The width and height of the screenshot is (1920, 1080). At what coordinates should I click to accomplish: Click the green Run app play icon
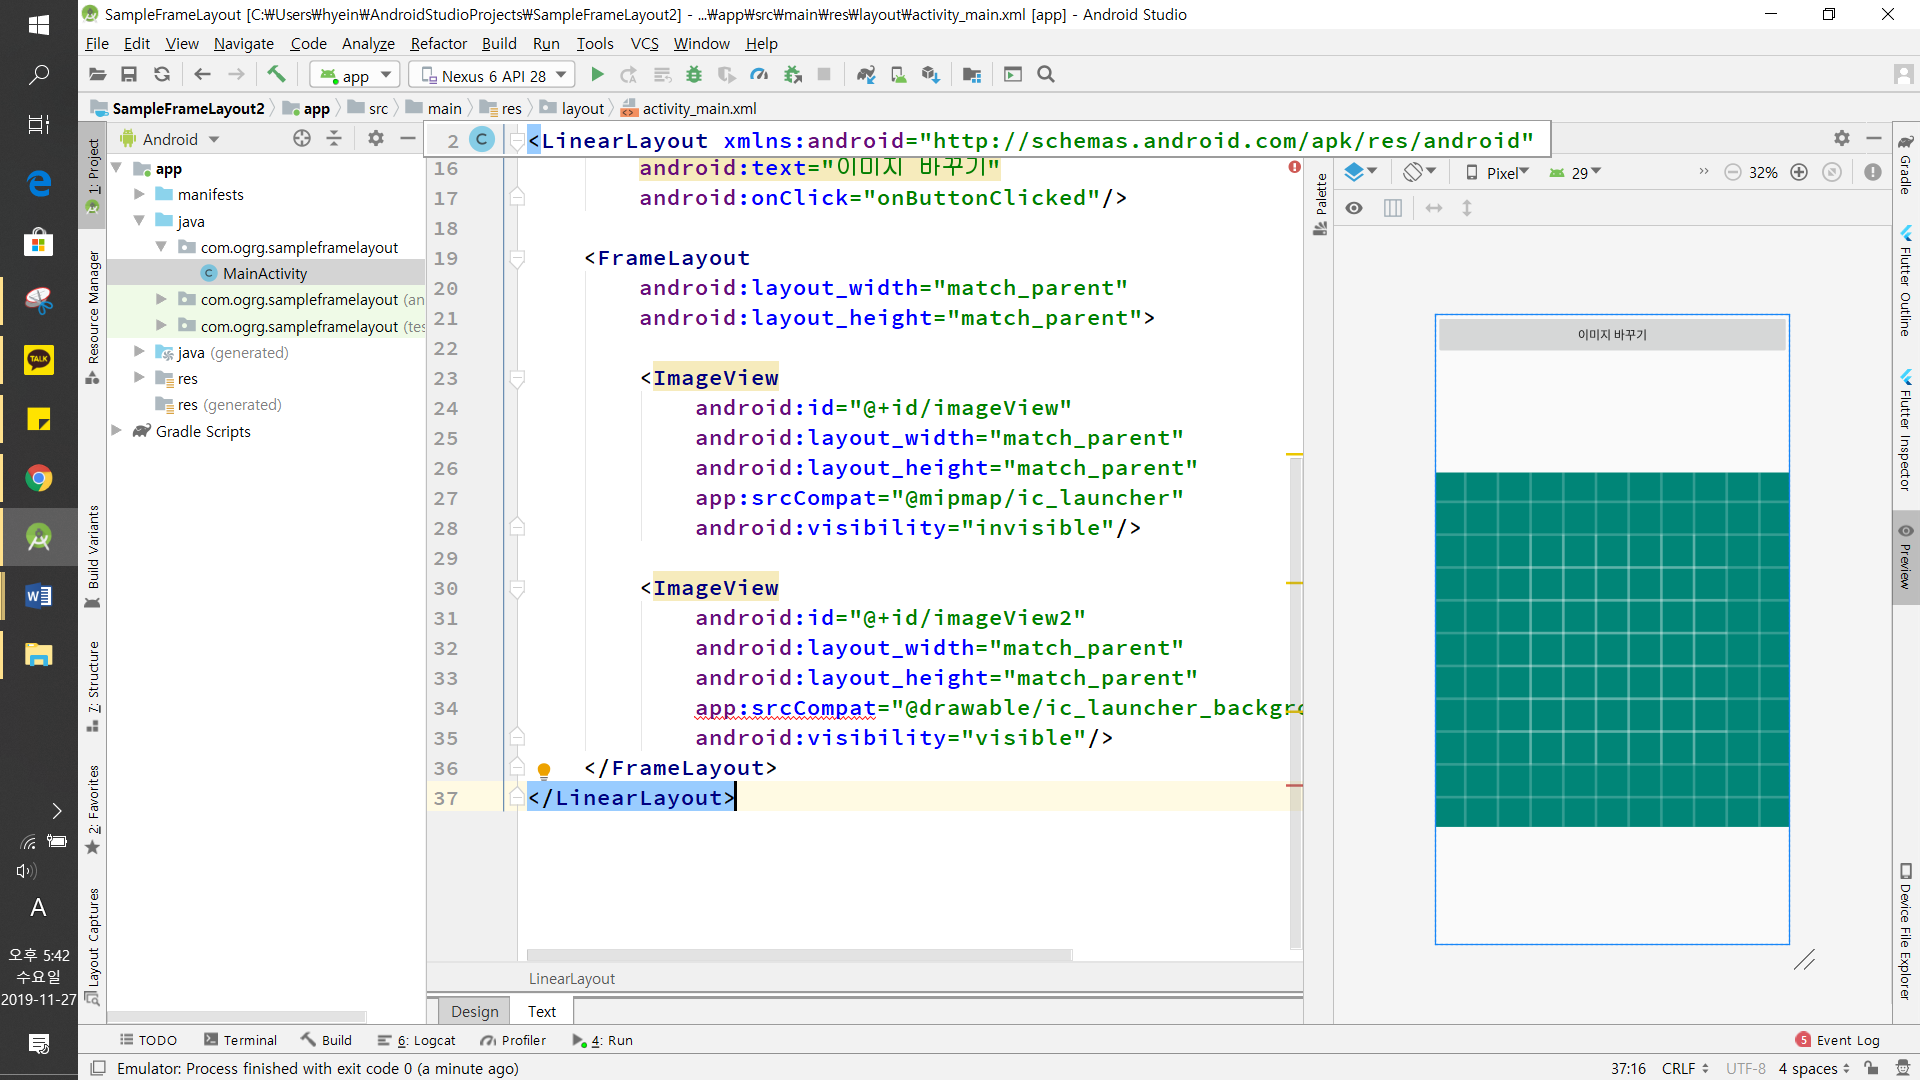[x=597, y=74]
